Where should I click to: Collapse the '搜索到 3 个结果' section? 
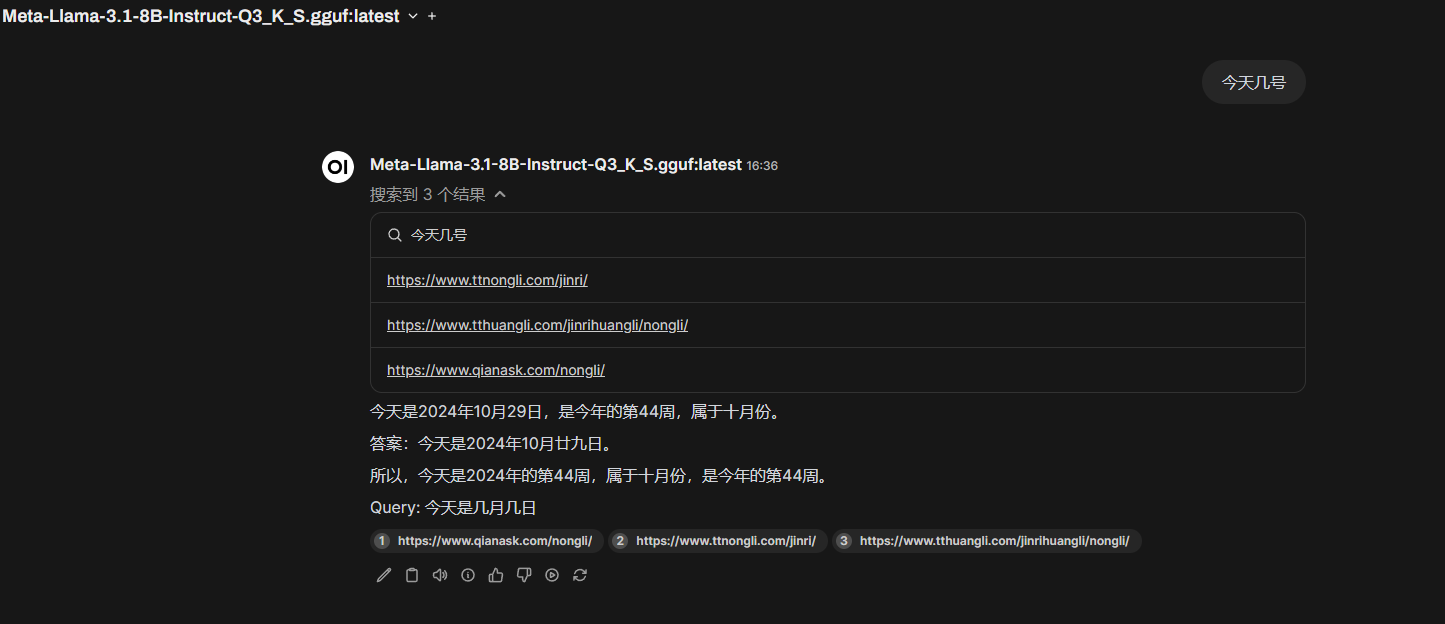pyautogui.click(x=438, y=195)
